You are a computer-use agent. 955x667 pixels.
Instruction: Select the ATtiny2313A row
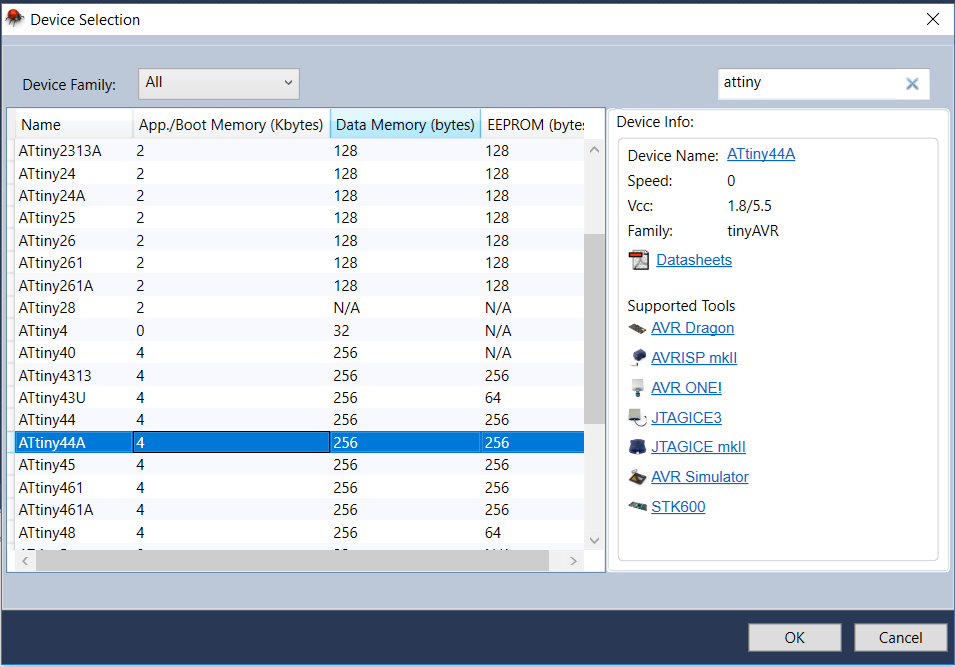[x=298, y=150]
